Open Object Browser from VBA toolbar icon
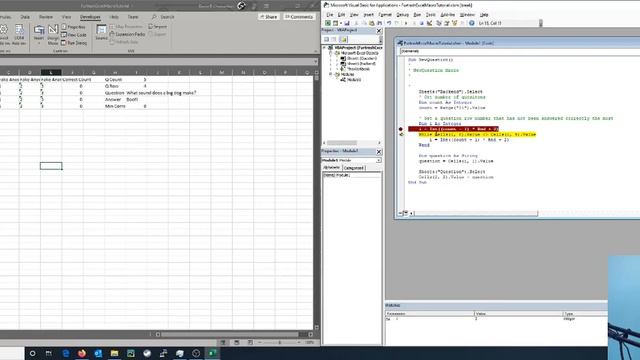The image size is (640, 360). tap(454, 23)
